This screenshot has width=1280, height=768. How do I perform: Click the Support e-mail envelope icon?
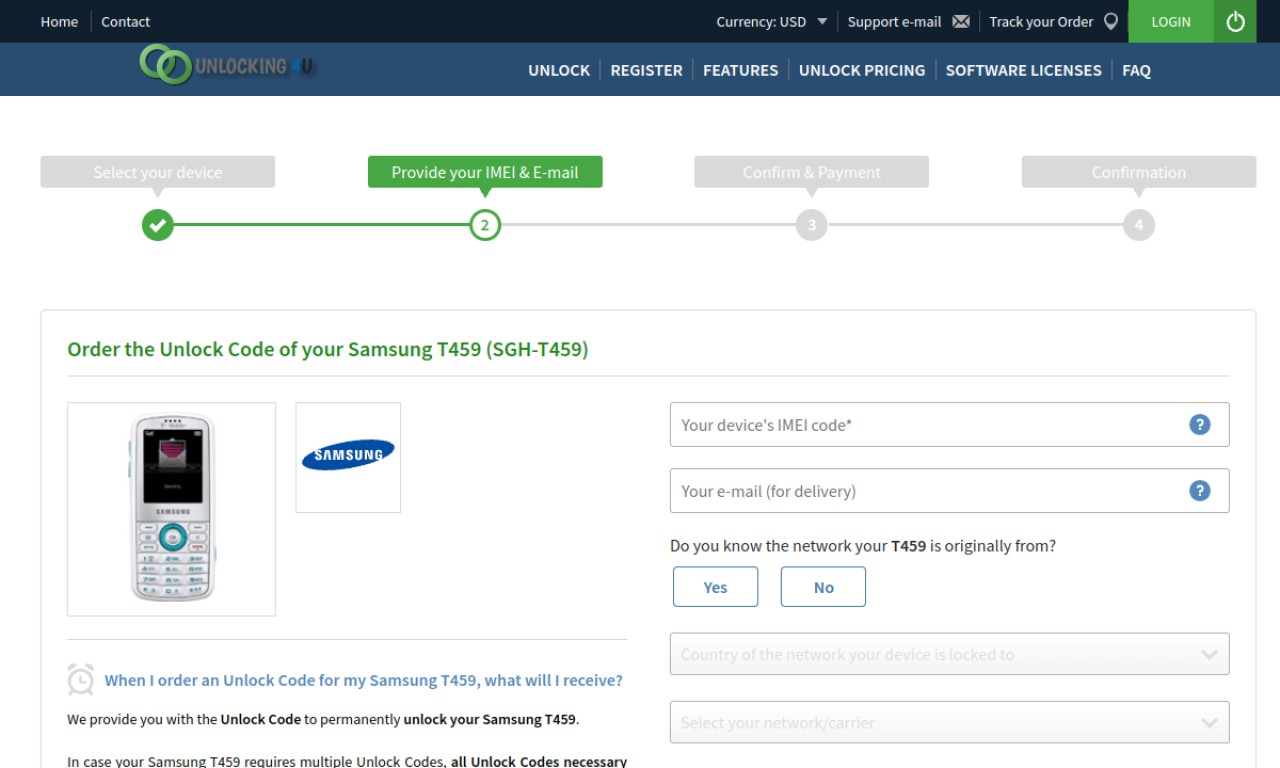tap(961, 21)
